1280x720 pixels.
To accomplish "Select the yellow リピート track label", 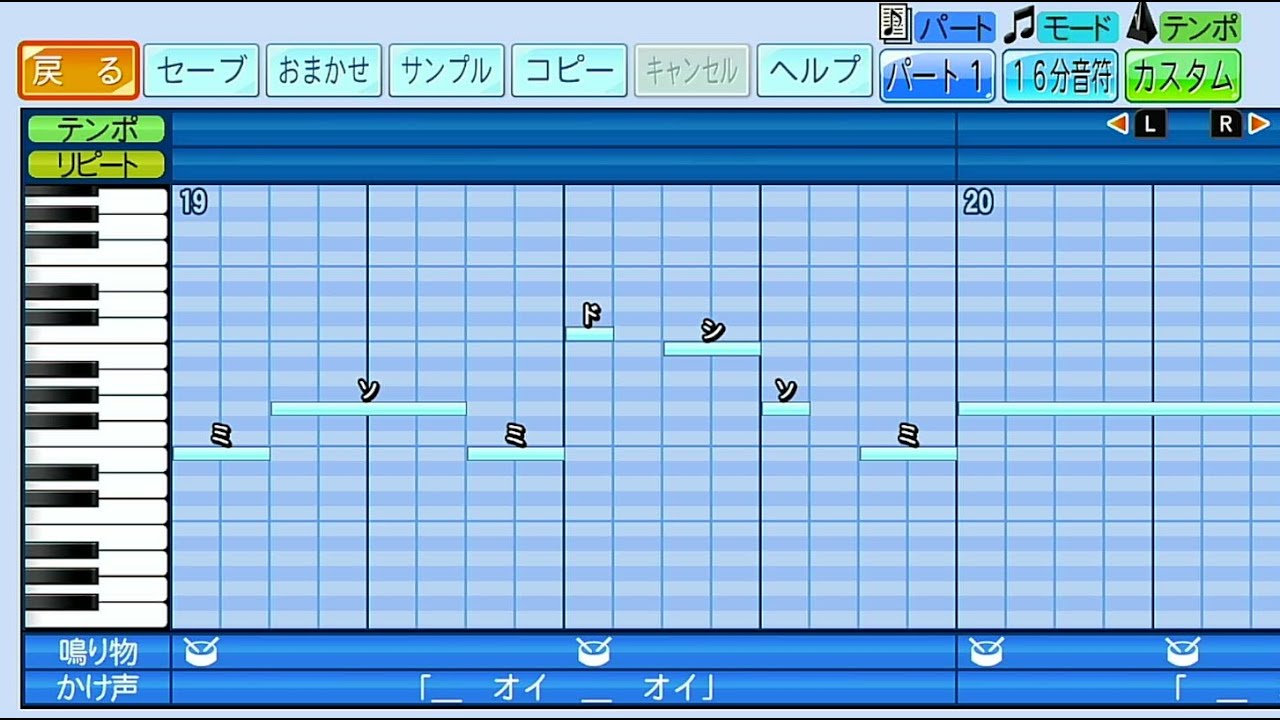I will point(96,164).
